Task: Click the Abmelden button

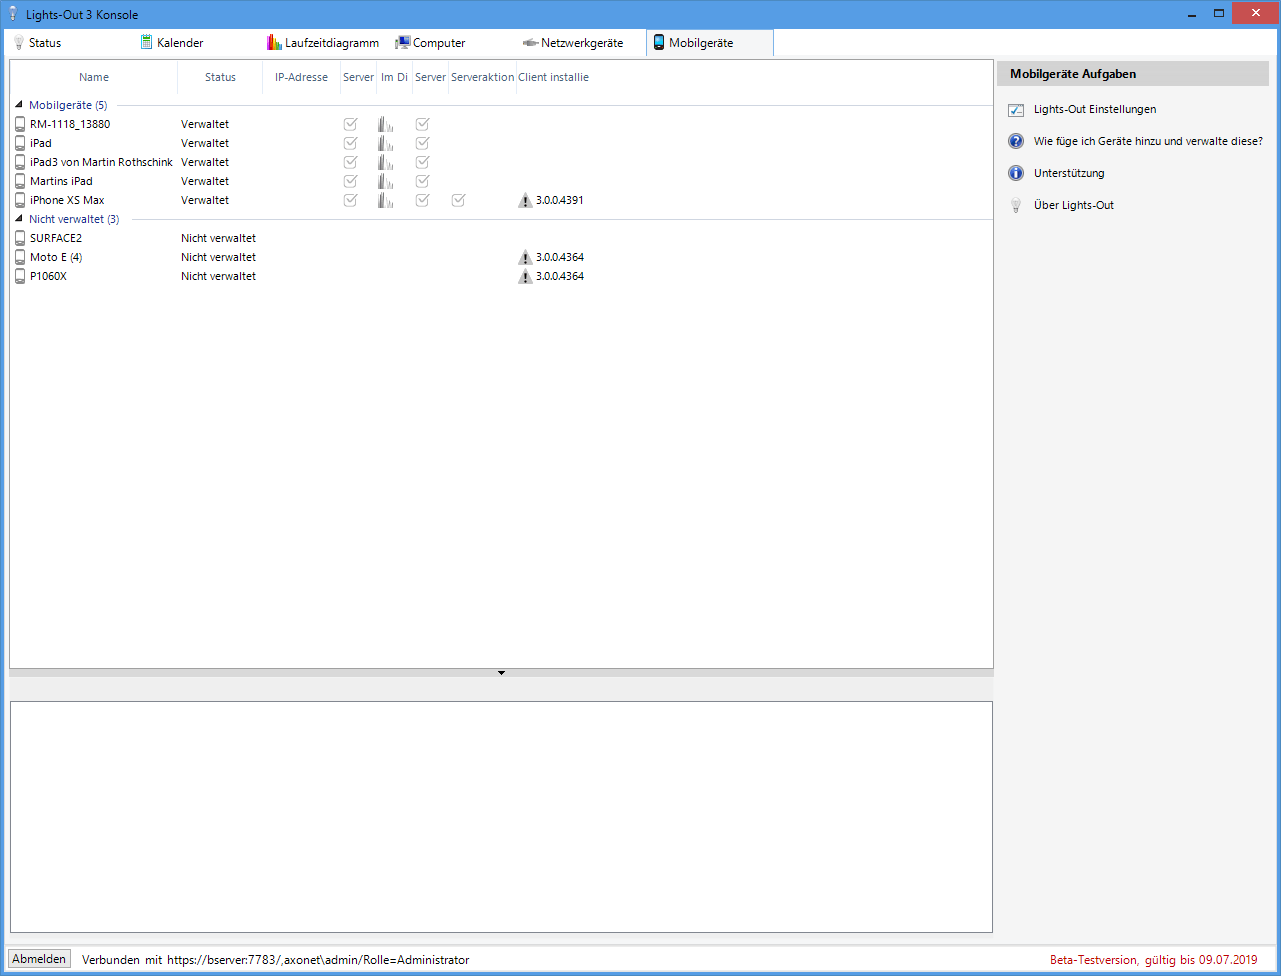Action: 39,959
